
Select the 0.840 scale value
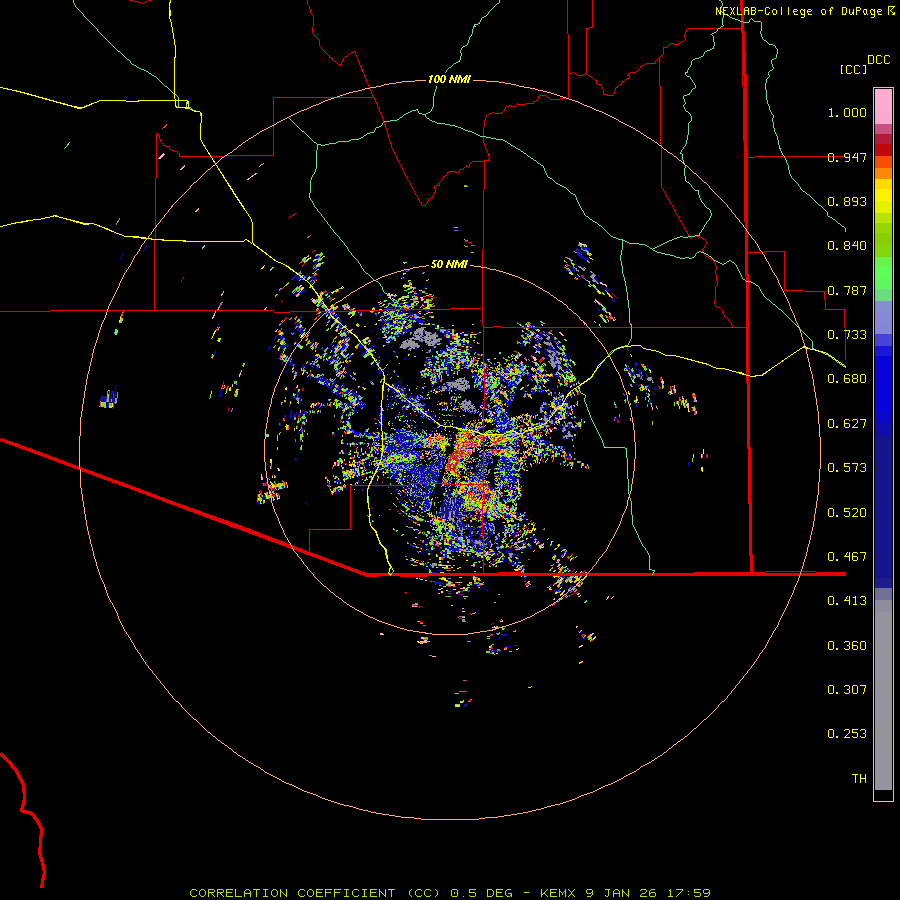[x=847, y=246]
